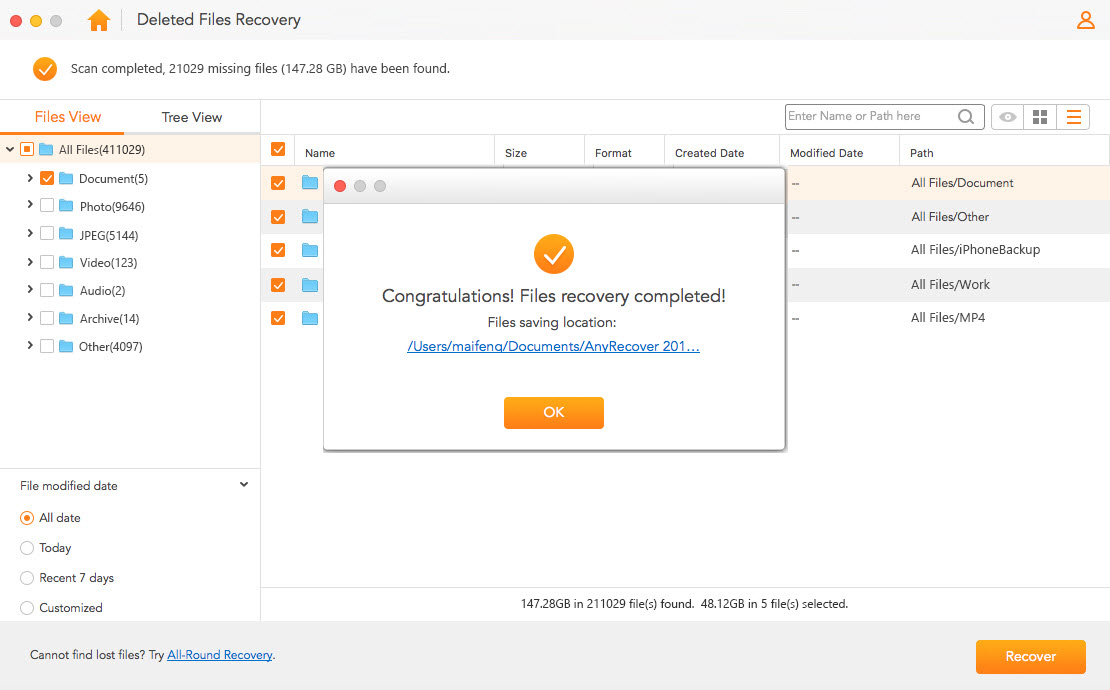The image size is (1110, 690).
Task: Click the search magnifier icon
Action: click(966, 116)
